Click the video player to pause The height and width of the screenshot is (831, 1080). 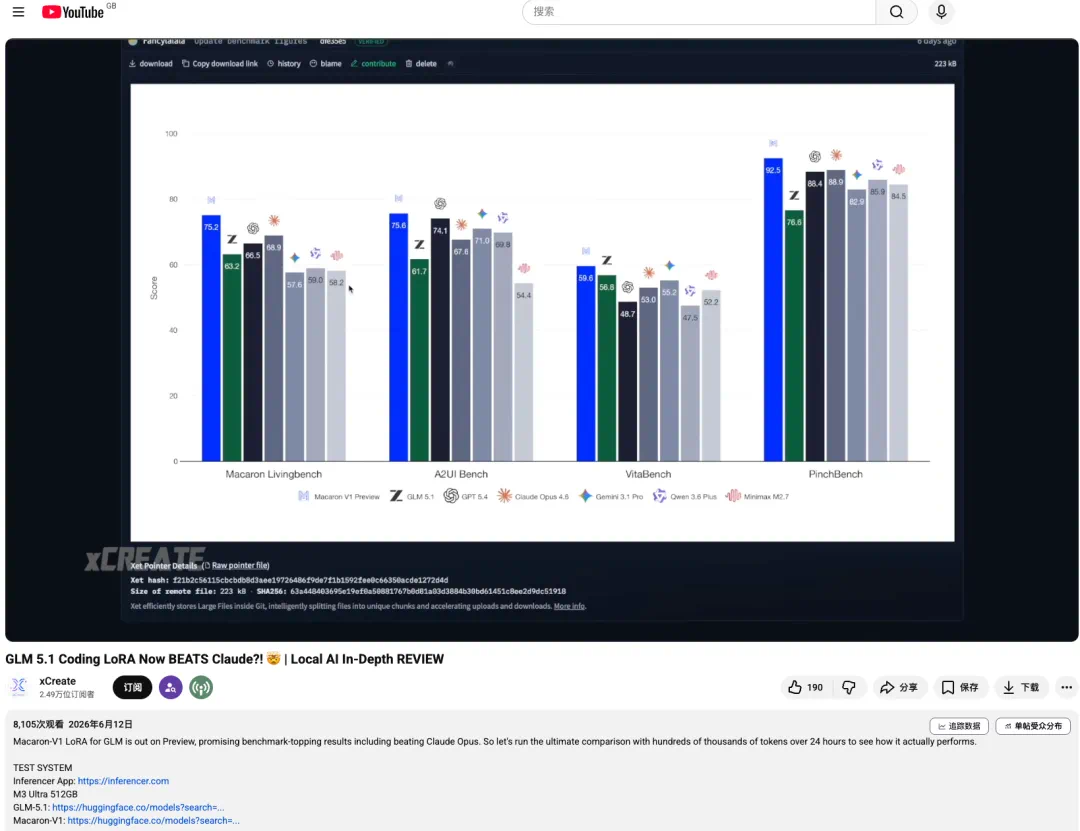pos(541,340)
